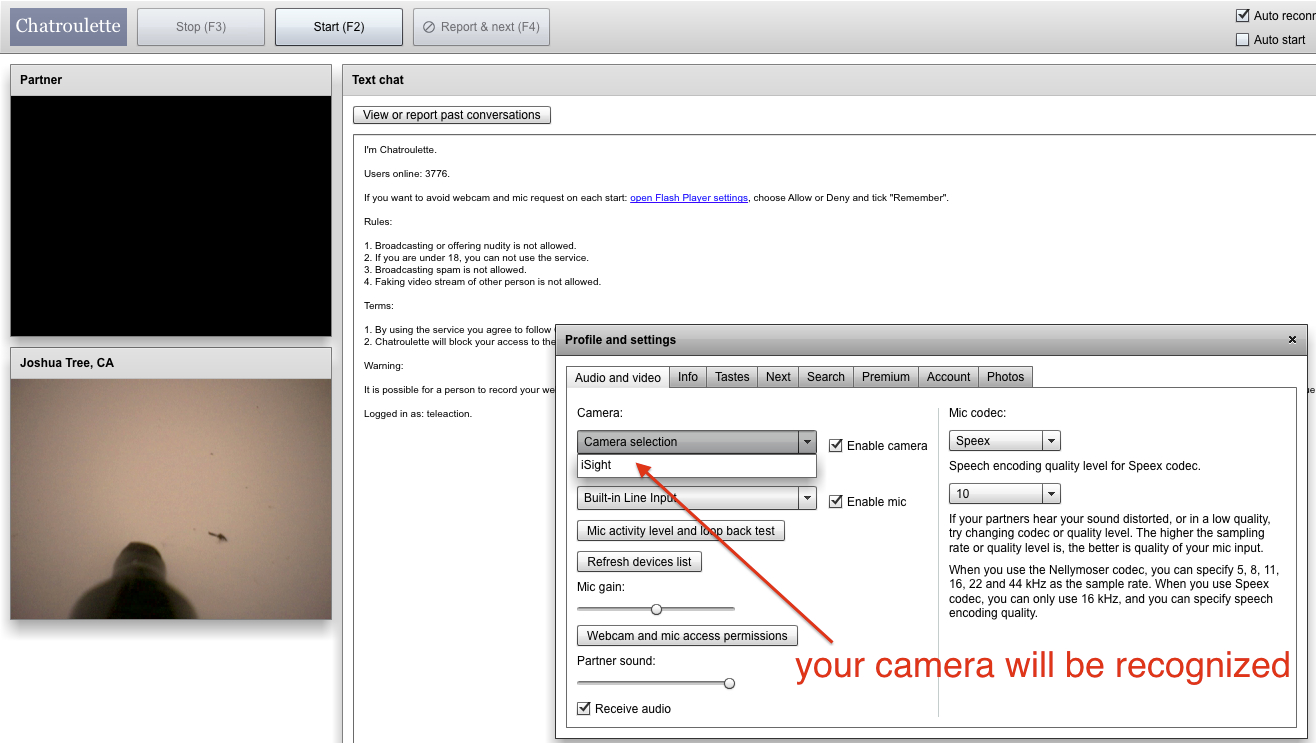Open the Speex mic codec dropdown
The height and width of the screenshot is (743, 1316).
[1005, 441]
